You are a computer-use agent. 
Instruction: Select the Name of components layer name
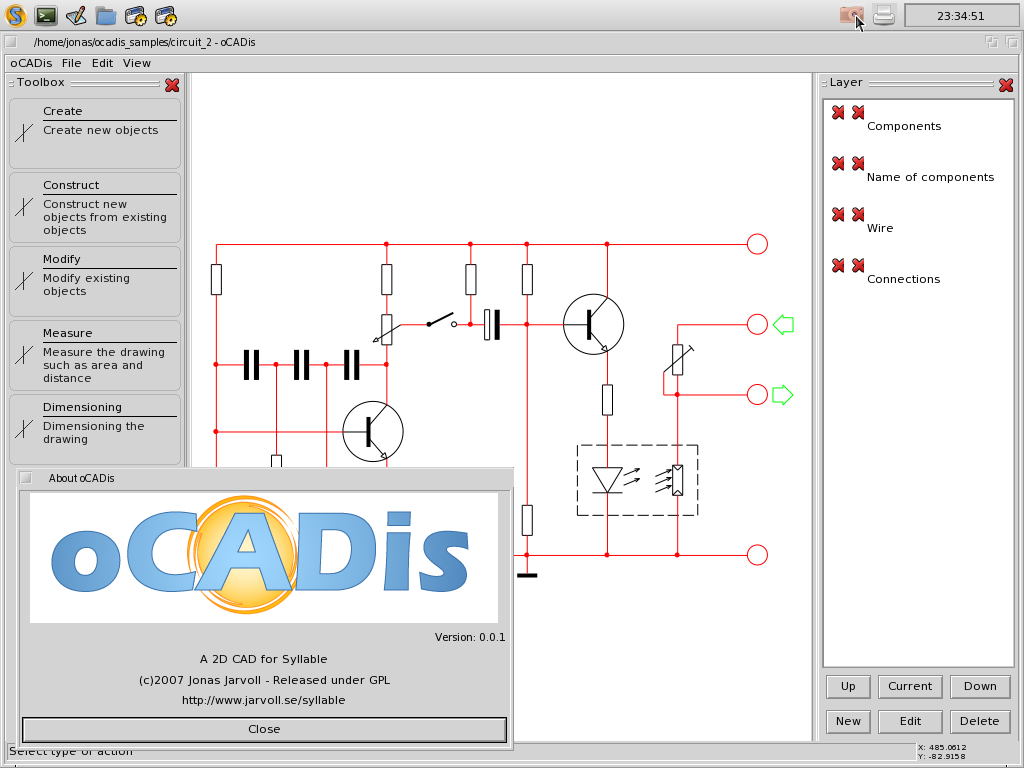(x=930, y=177)
